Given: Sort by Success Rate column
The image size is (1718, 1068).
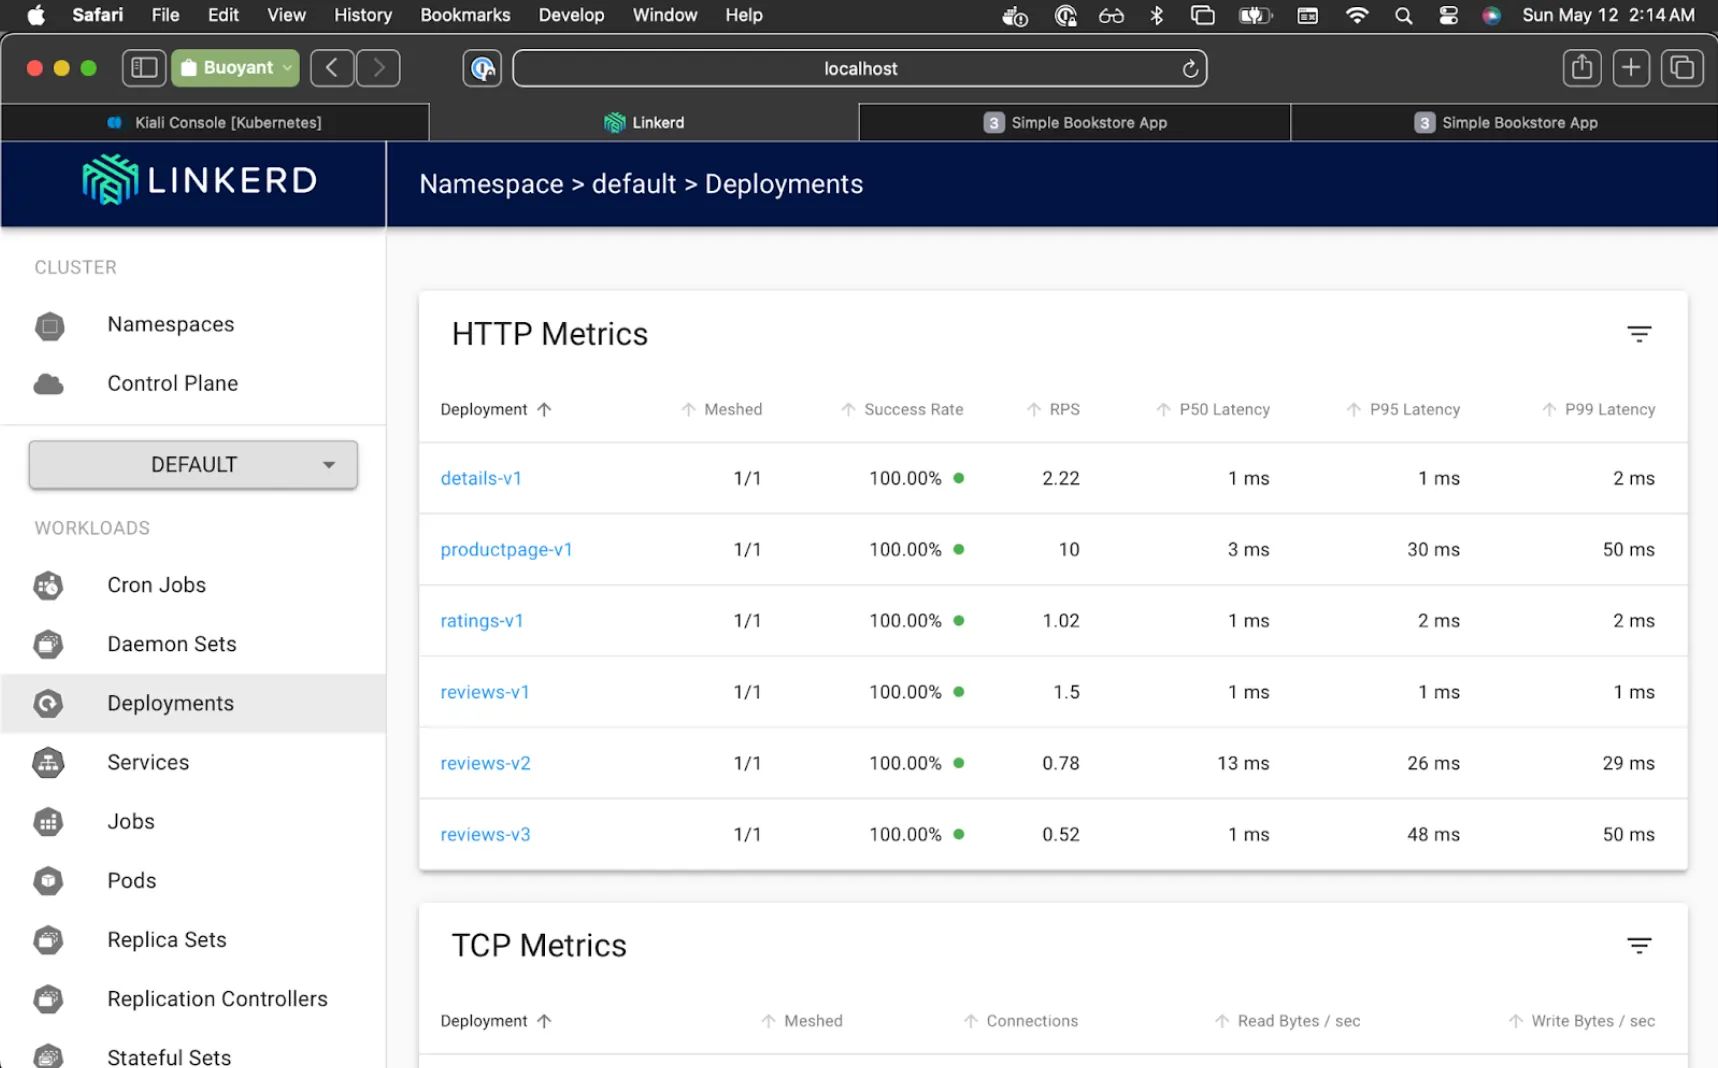Looking at the screenshot, I should 902,410.
